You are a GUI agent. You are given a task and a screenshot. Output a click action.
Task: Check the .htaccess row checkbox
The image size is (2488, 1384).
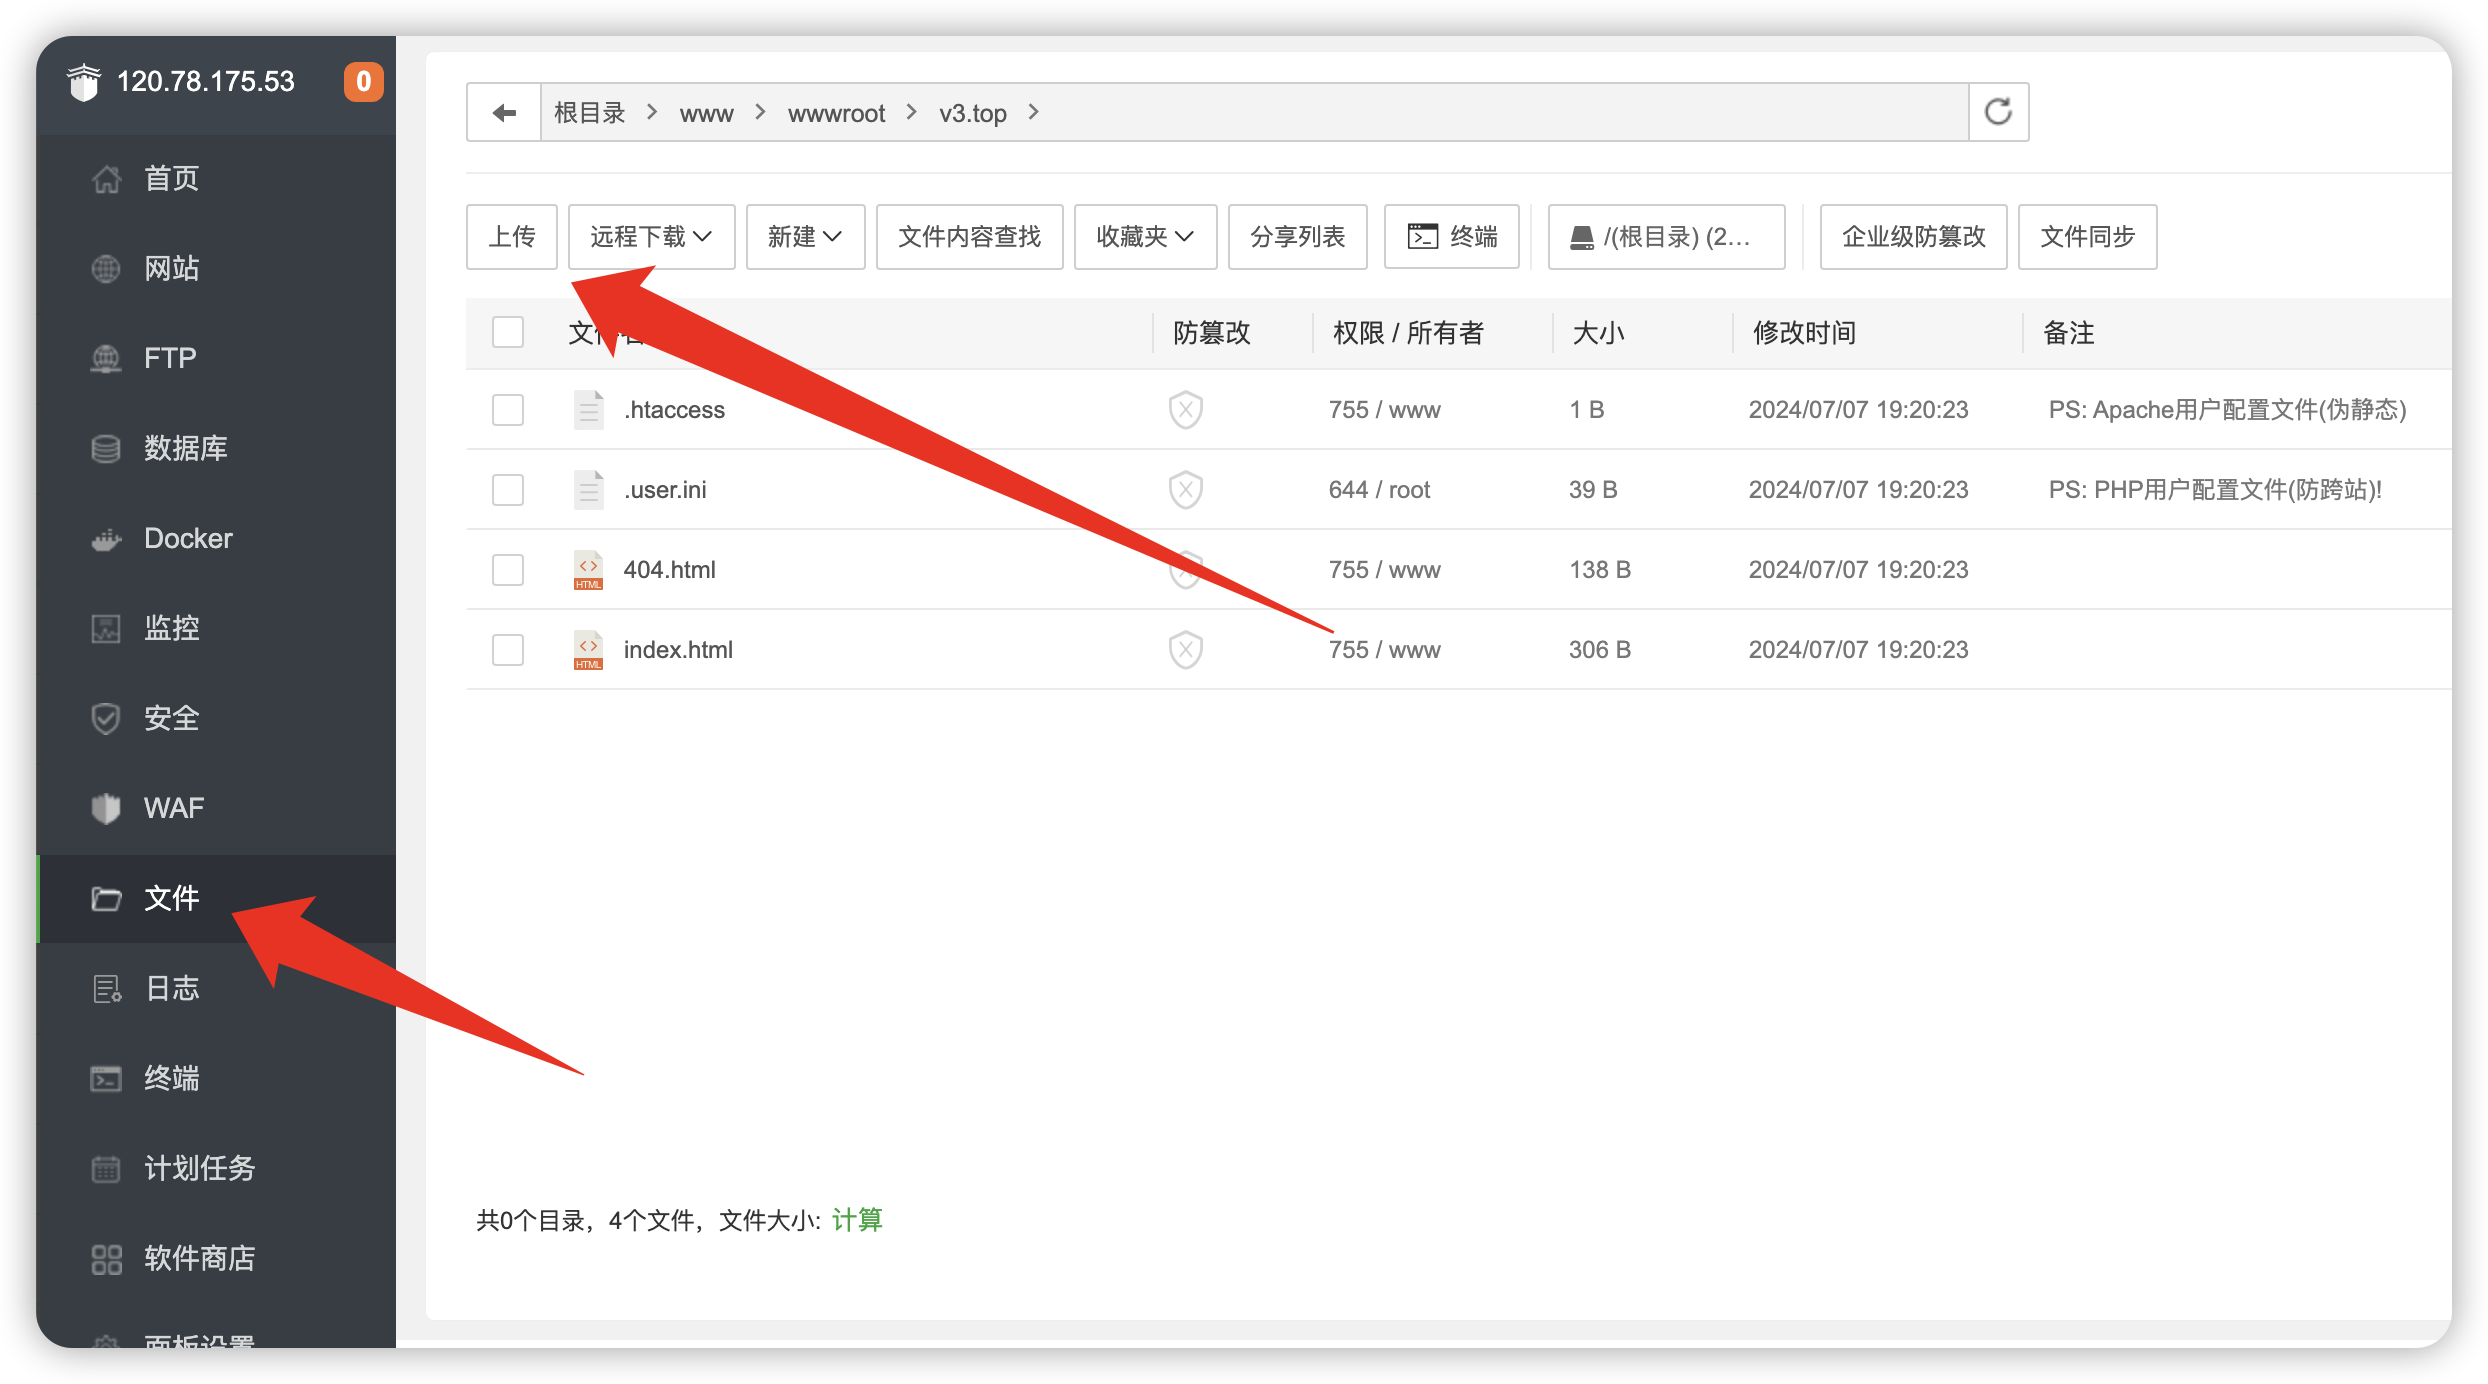point(508,410)
